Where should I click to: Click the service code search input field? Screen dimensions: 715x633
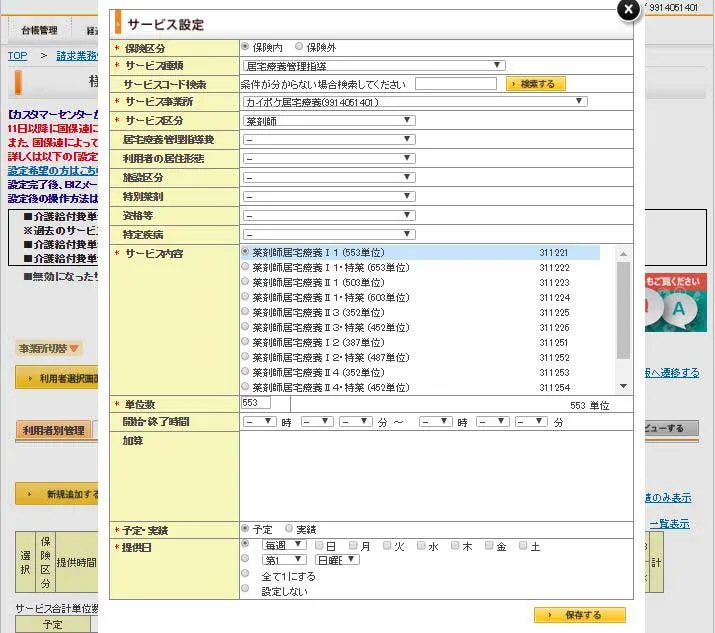click(455, 84)
